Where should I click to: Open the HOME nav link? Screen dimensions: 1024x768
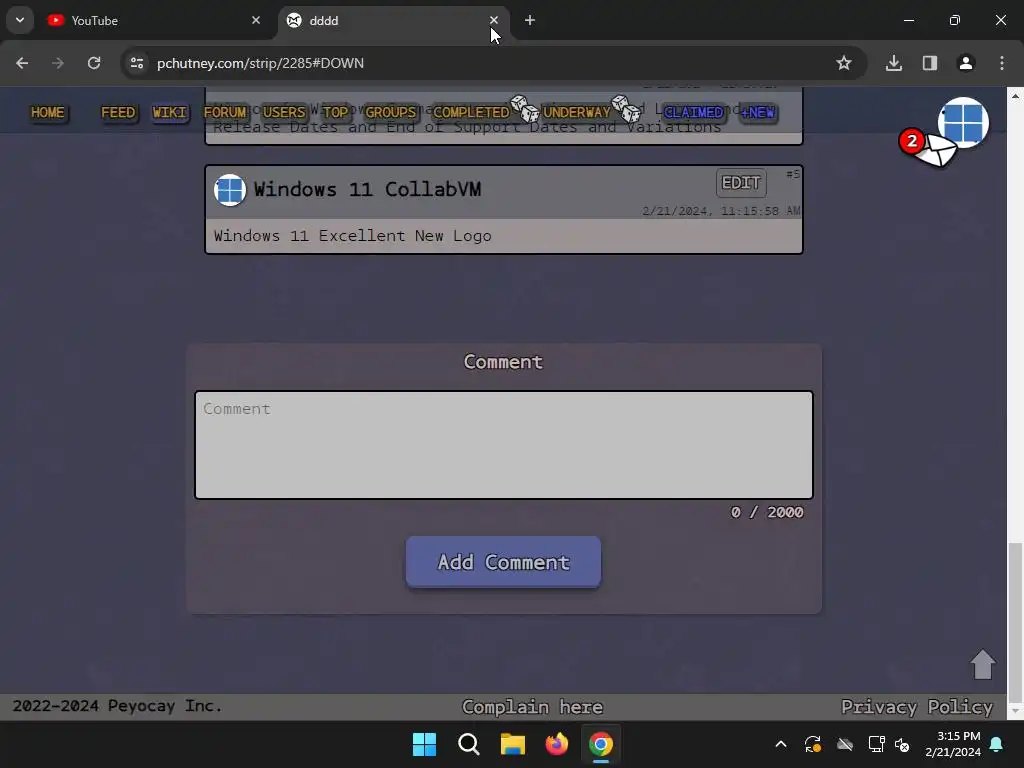[x=48, y=112]
